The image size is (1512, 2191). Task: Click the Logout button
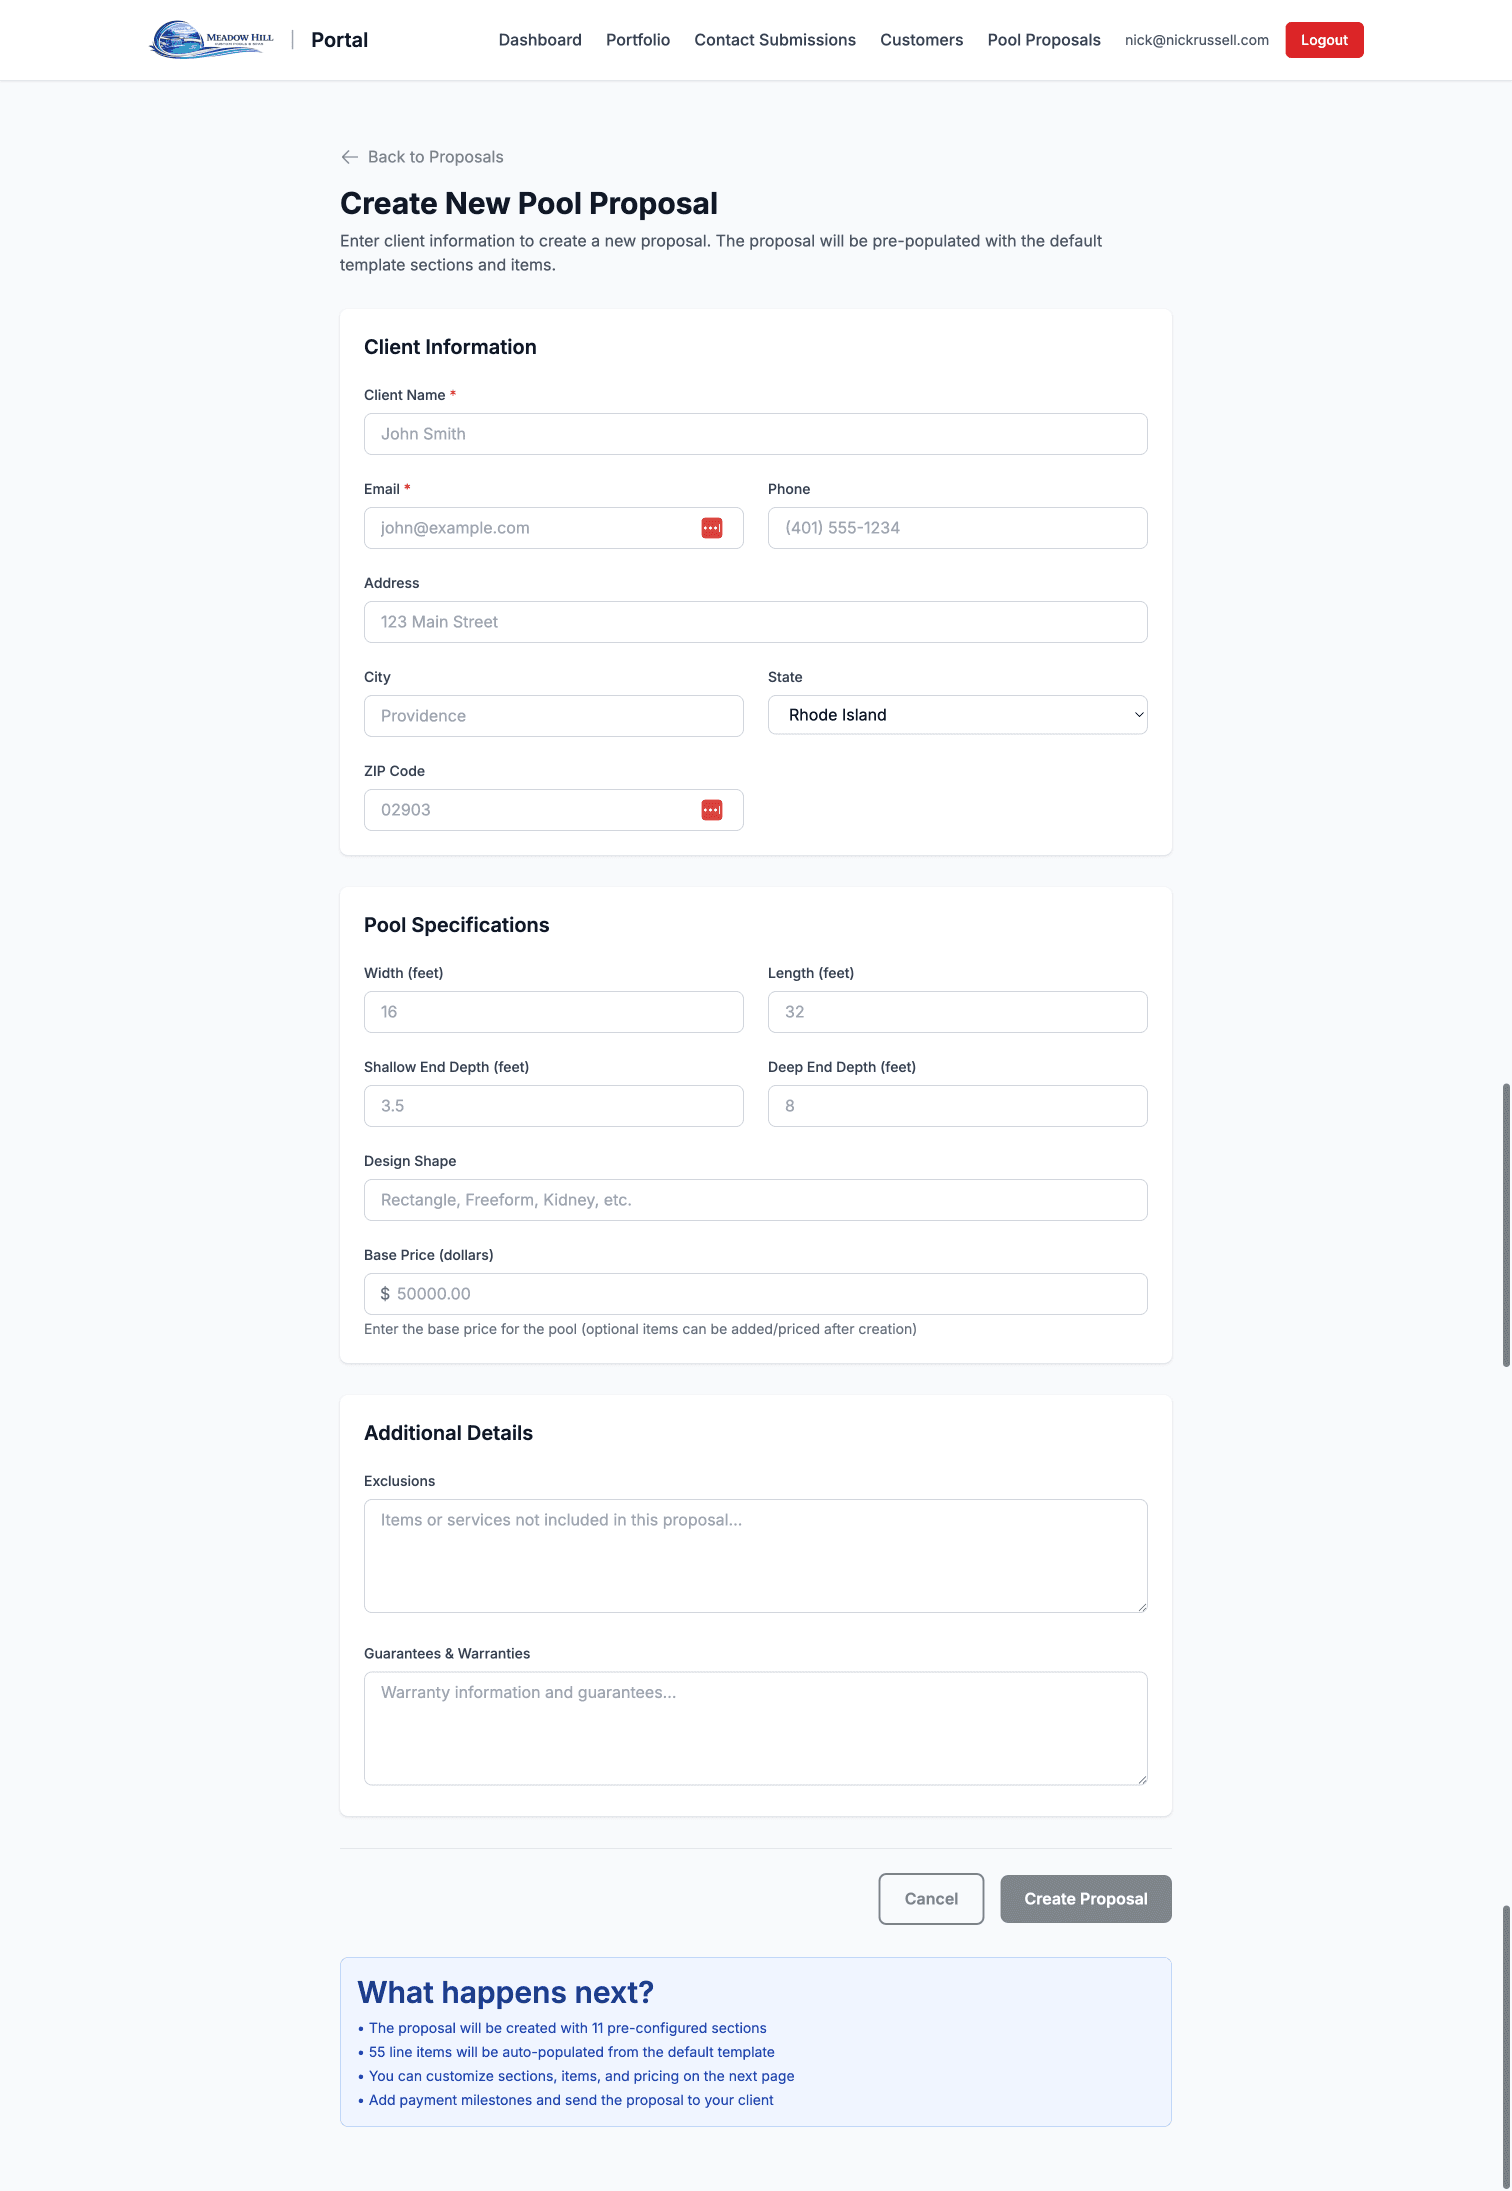(1324, 40)
